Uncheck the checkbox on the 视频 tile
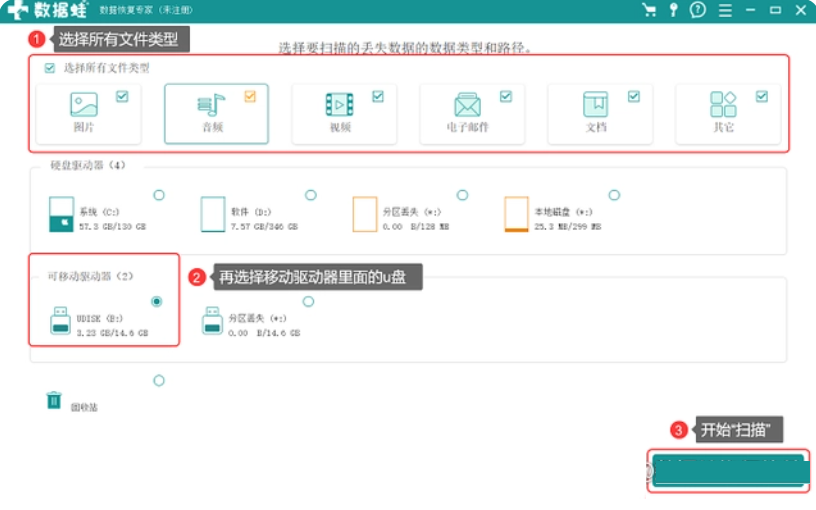The width and height of the screenshot is (816, 510). click(378, 96)
